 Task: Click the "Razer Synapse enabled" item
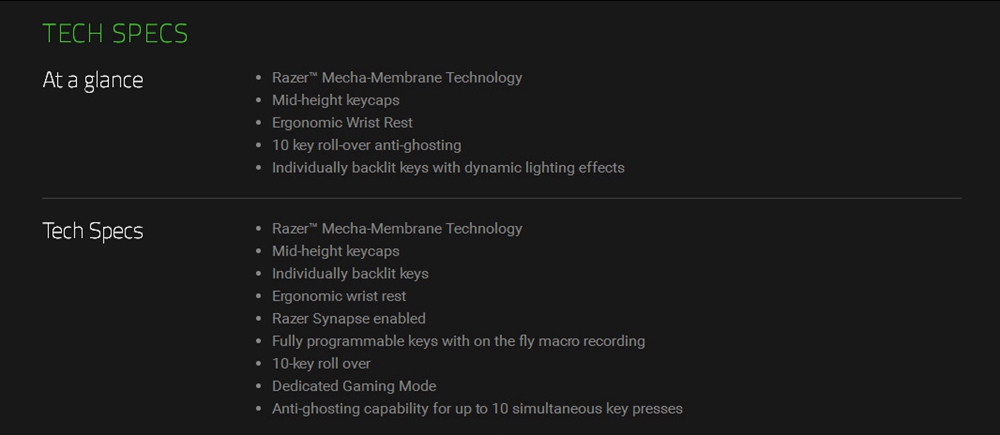[x=349, y=318]
